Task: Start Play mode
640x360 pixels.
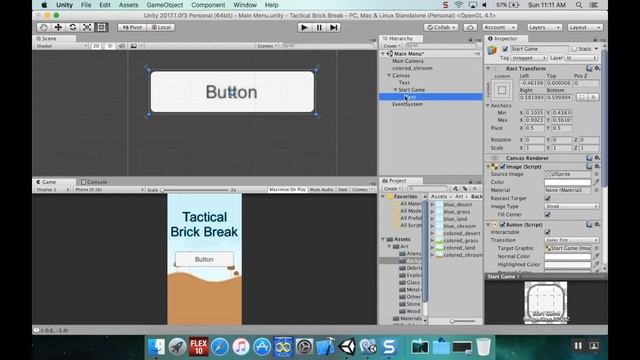Action: 304,27
